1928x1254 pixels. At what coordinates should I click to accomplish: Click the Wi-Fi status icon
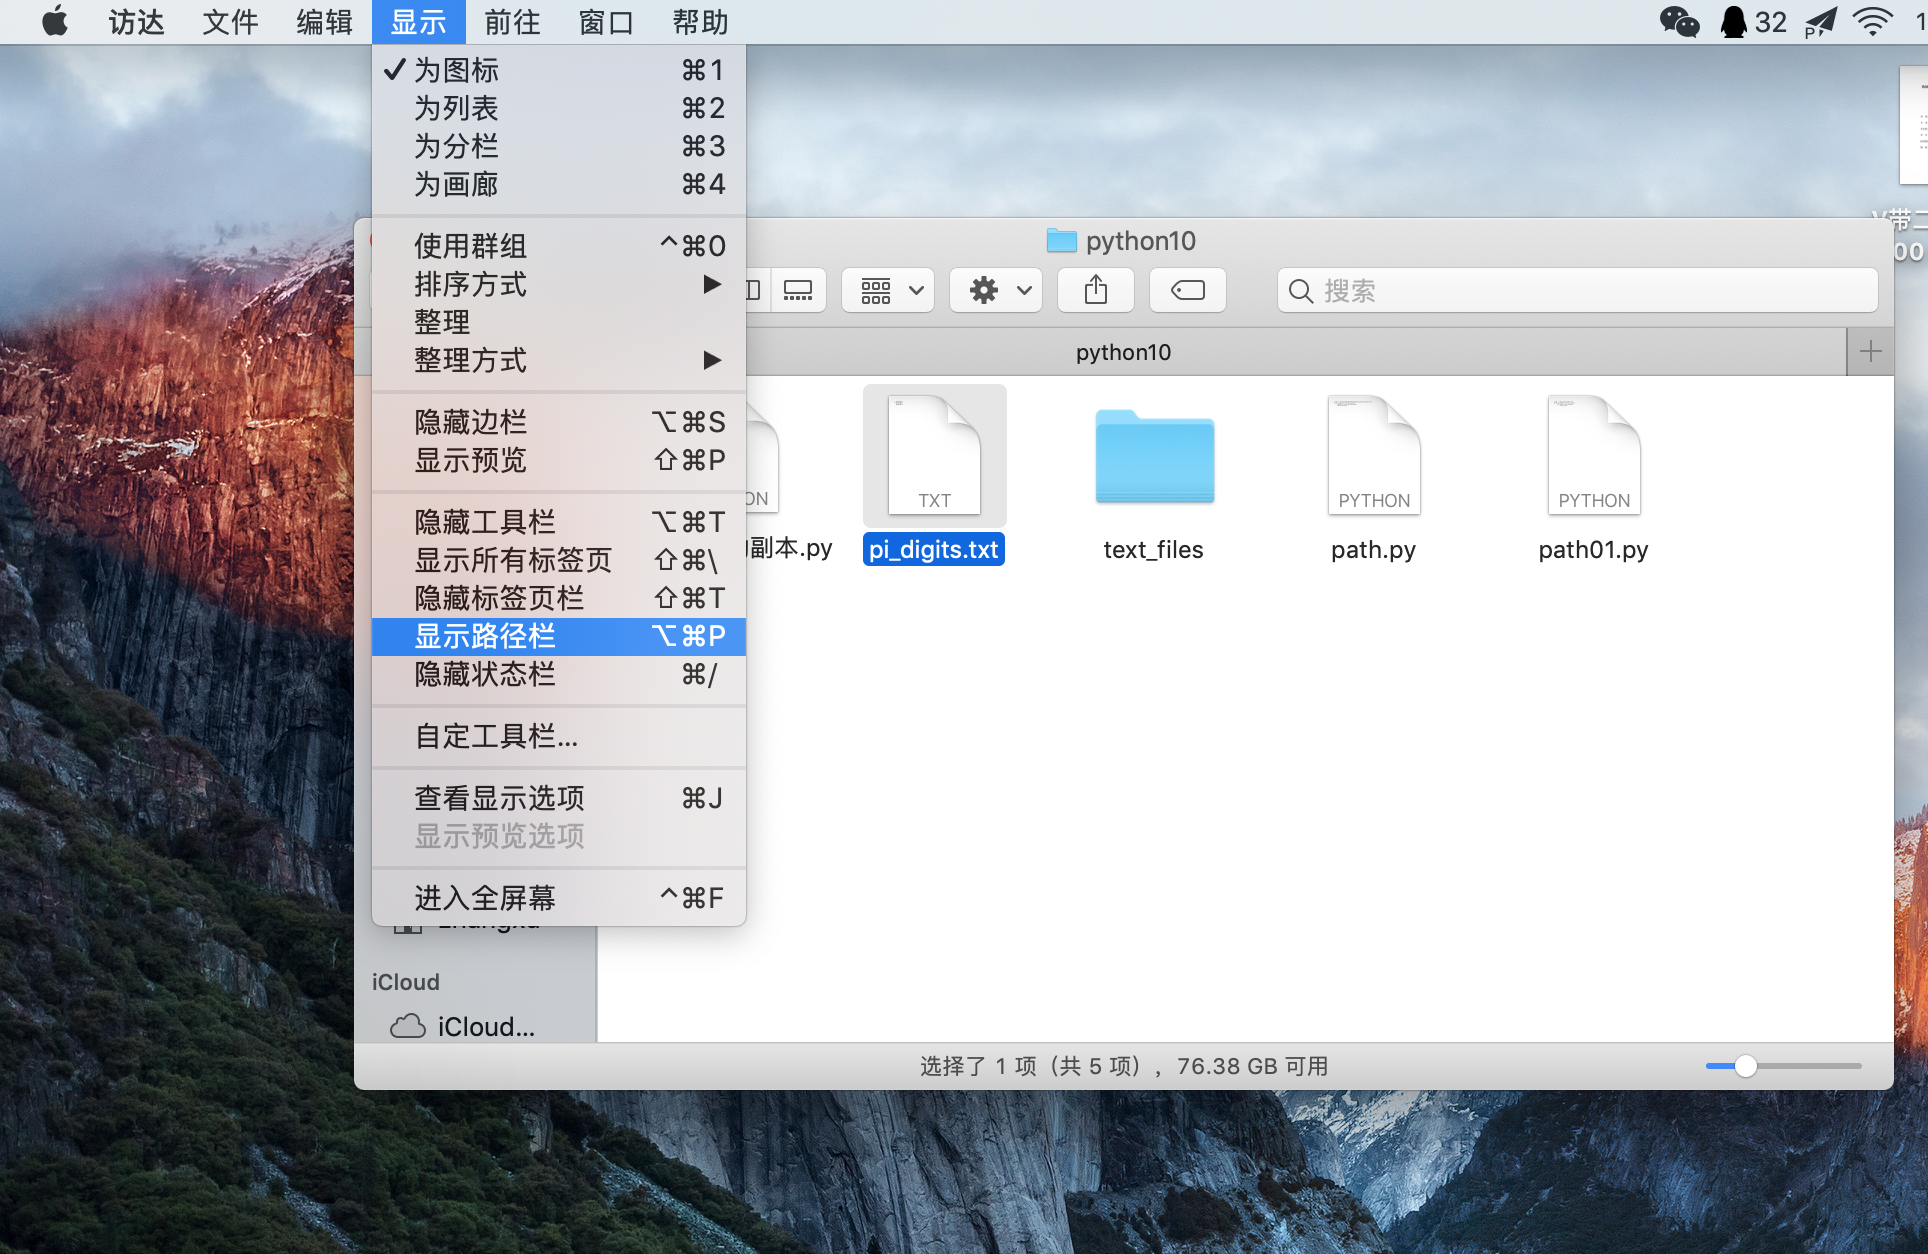pyautogui.click(x=1872, y=21)
